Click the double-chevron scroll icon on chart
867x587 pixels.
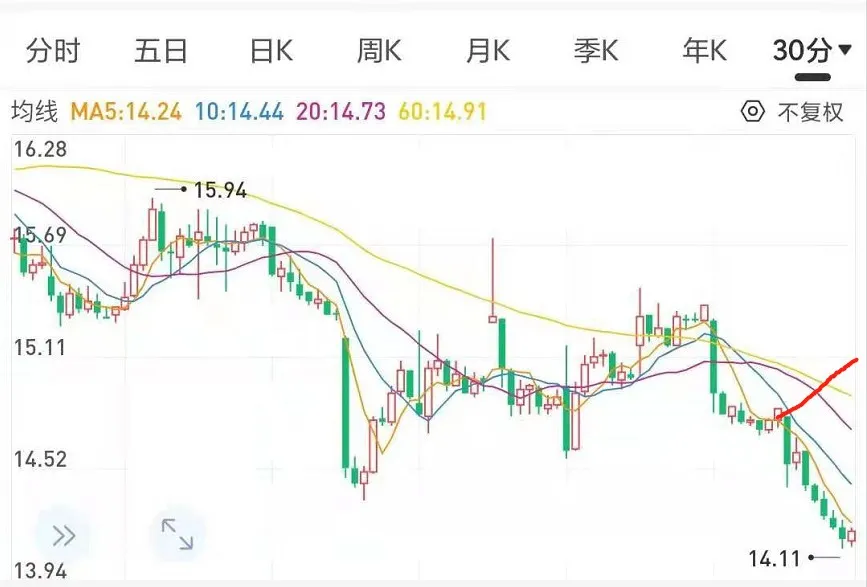pyautogui.click(x=63, y=536)
